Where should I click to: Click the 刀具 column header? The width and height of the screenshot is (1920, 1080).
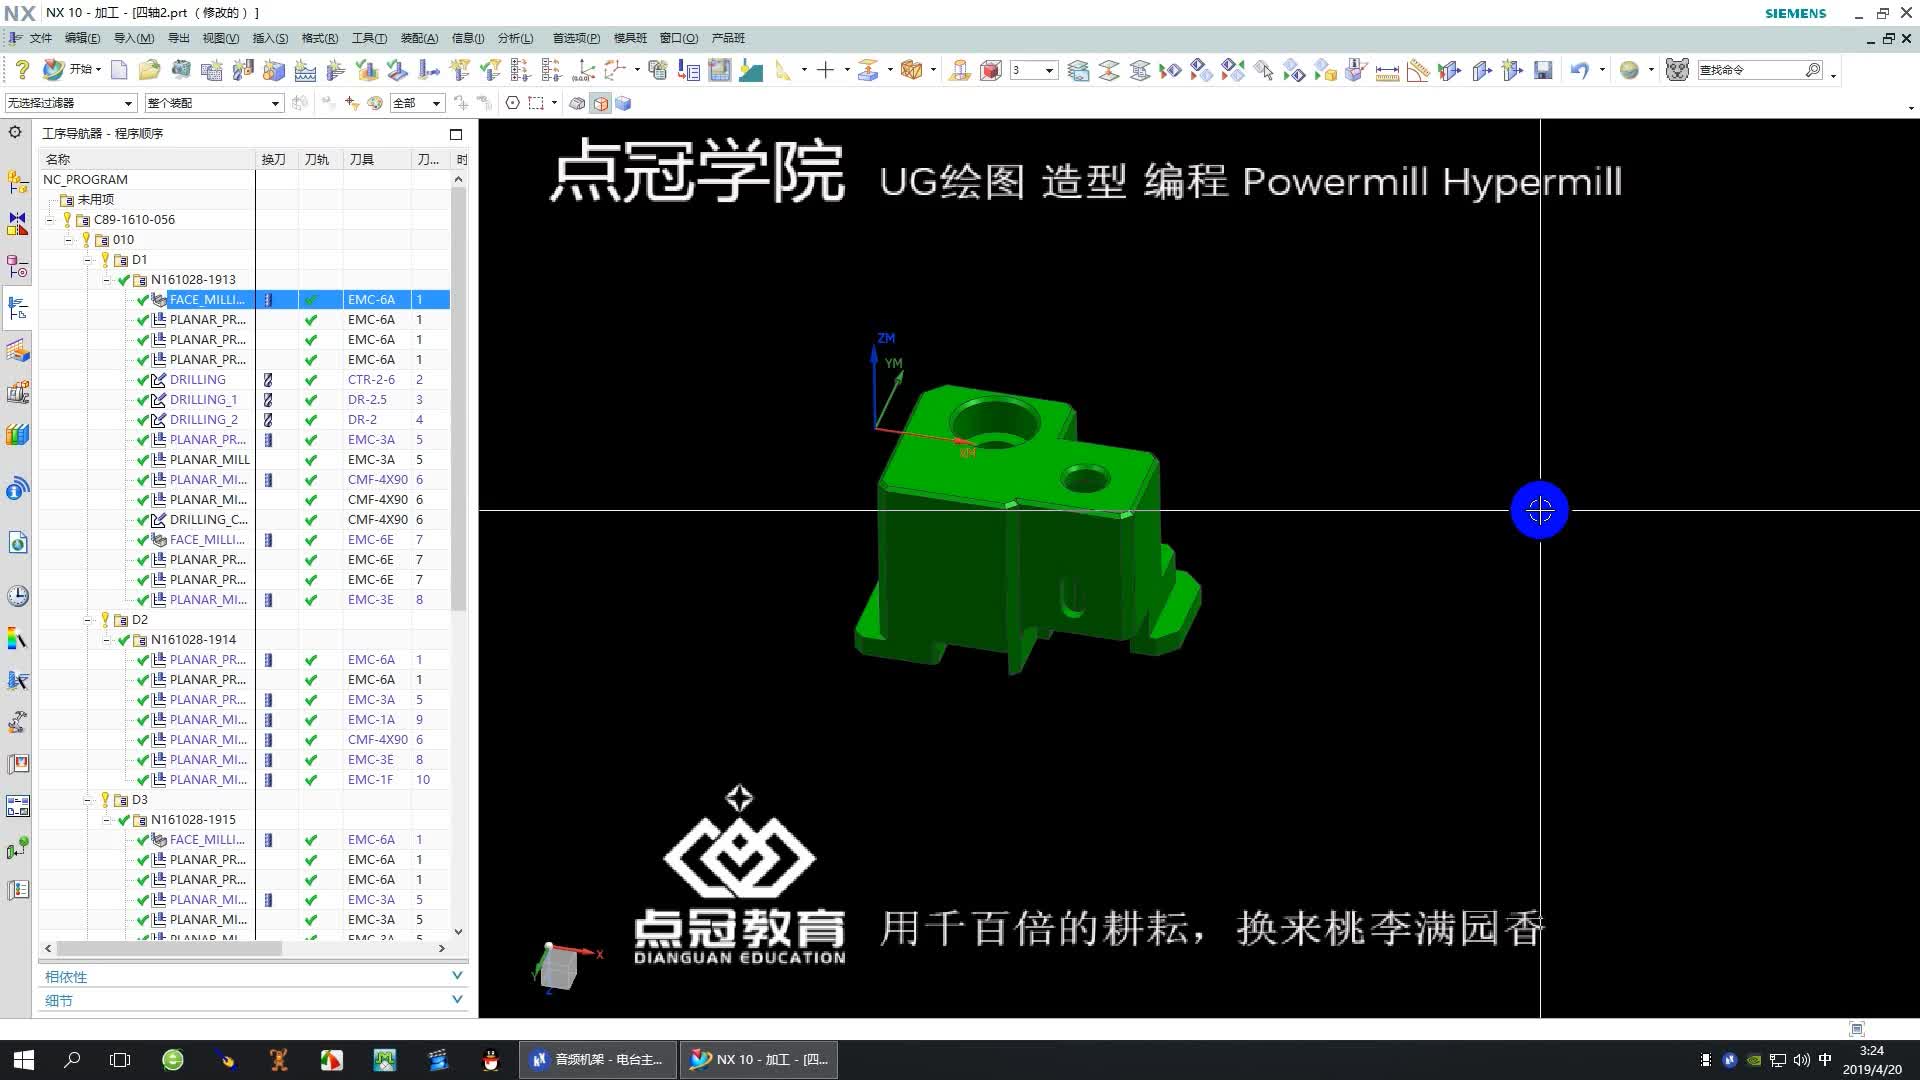click(x=362, y=159)
